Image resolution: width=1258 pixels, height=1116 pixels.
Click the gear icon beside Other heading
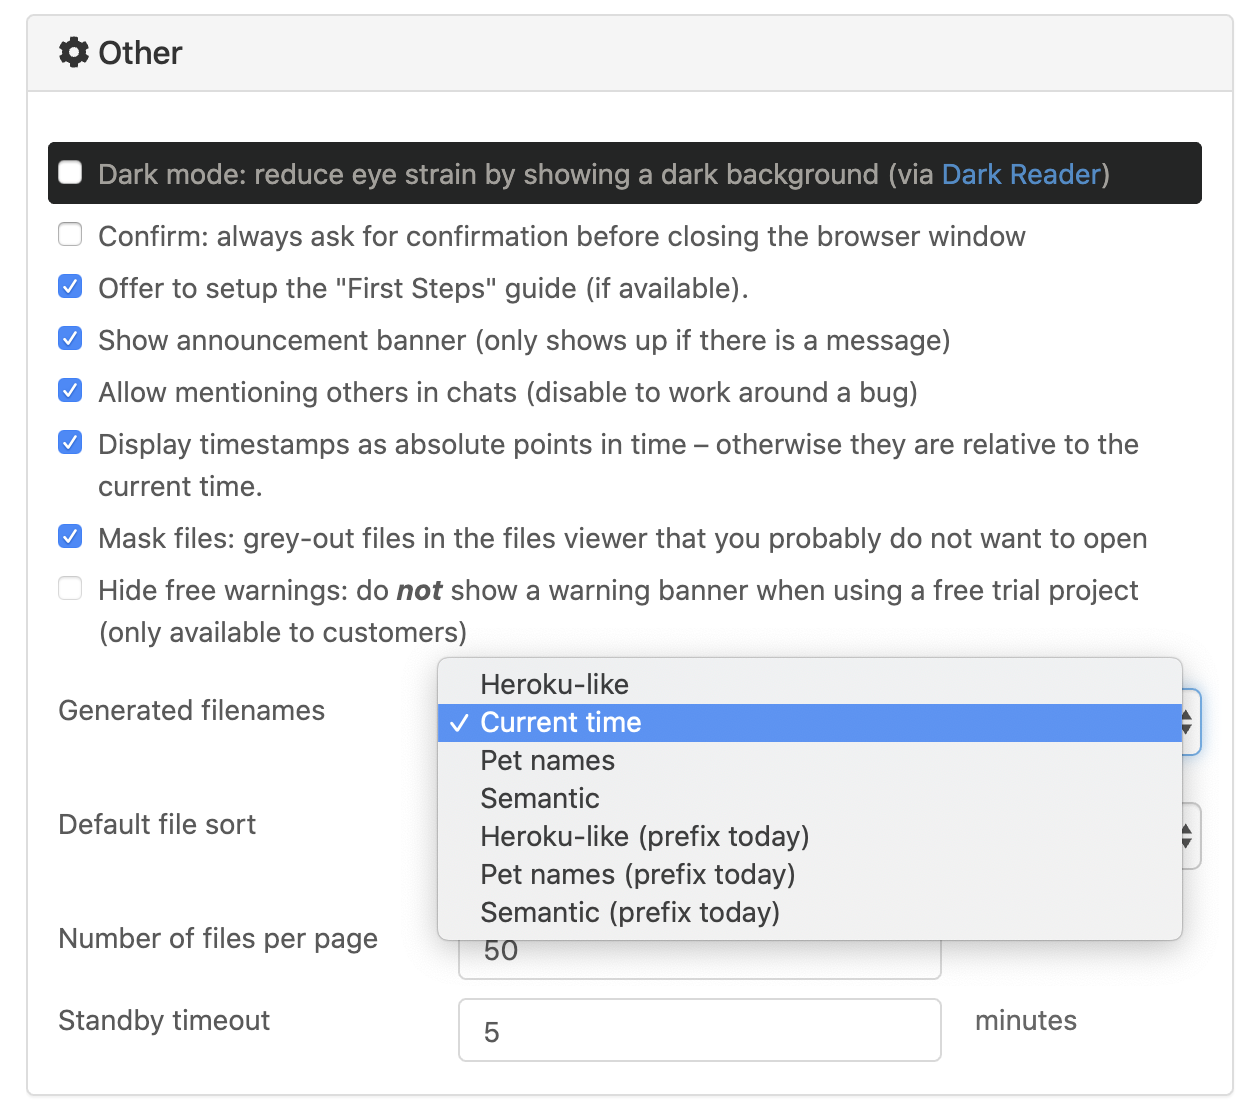(x=74, y=52)
